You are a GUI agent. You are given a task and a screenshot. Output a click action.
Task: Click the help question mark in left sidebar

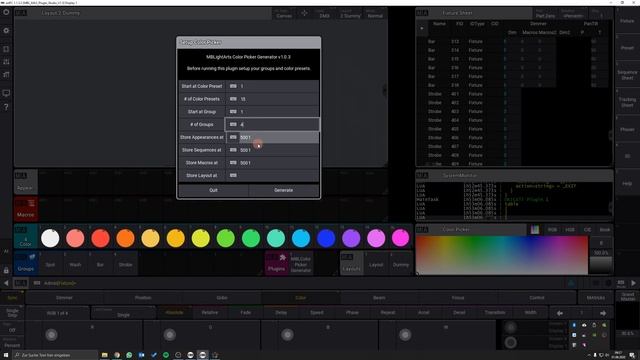[x=6, y=107]
